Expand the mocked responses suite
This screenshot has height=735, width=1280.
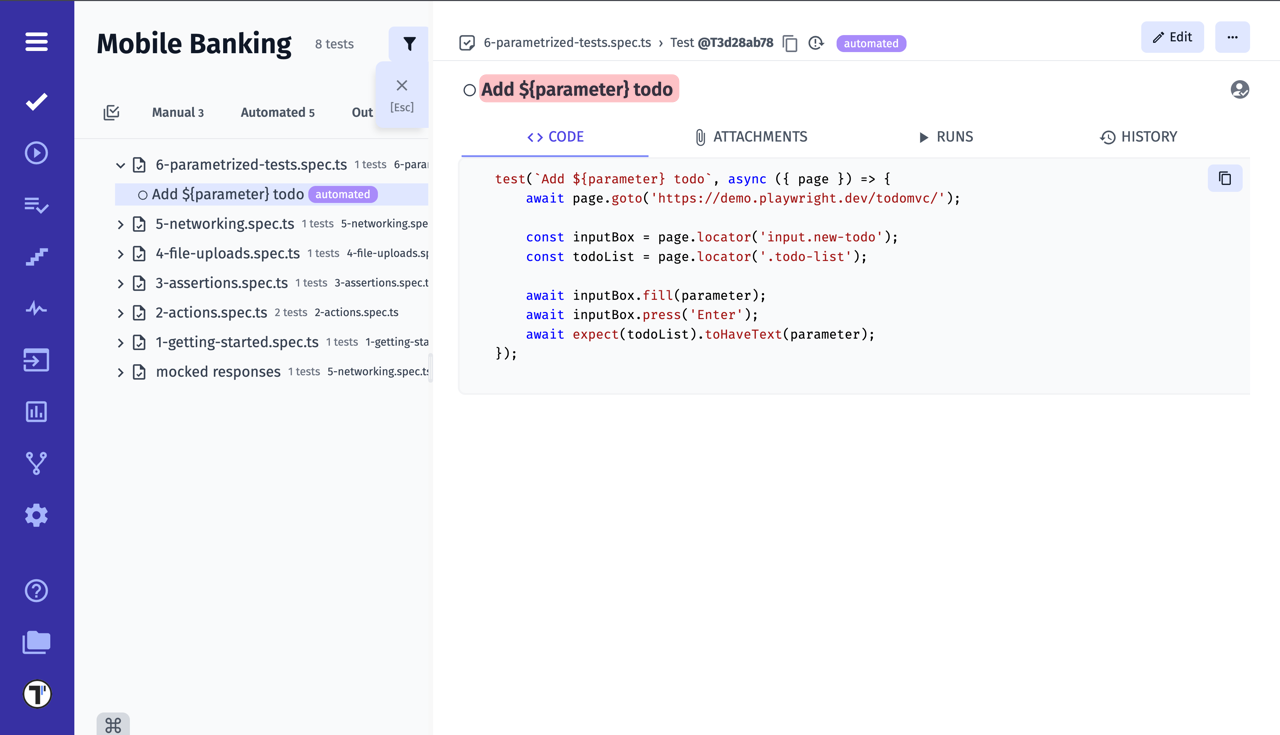pyautogui.click(x=120, y=371)
